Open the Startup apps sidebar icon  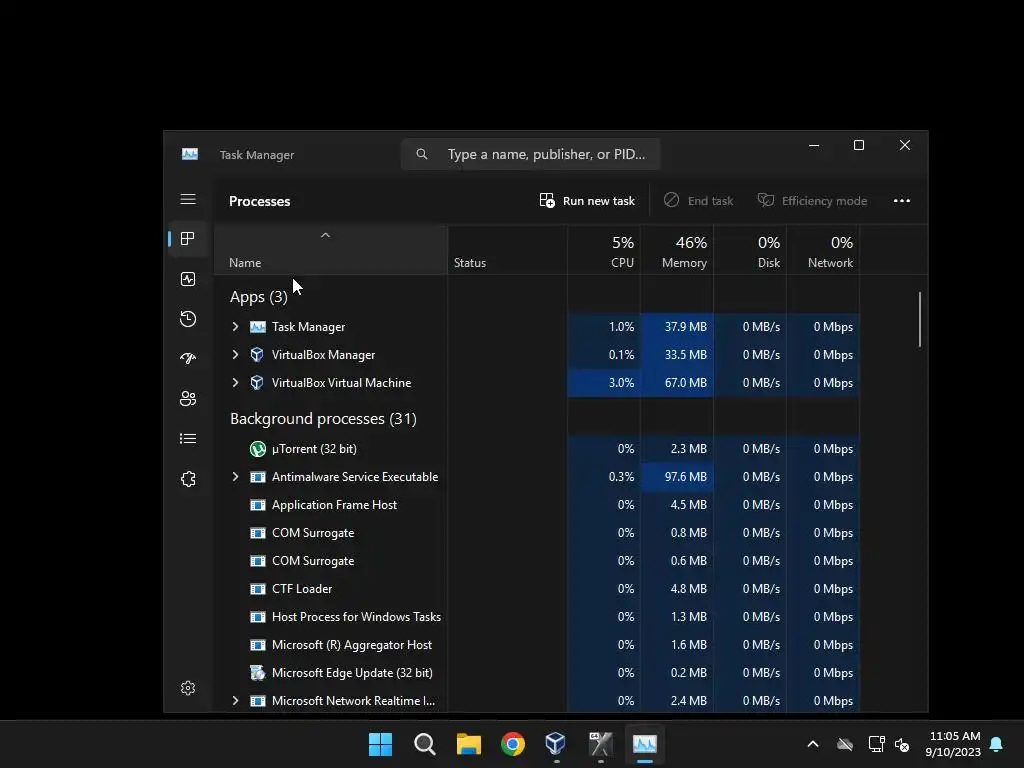coord(187,359)
